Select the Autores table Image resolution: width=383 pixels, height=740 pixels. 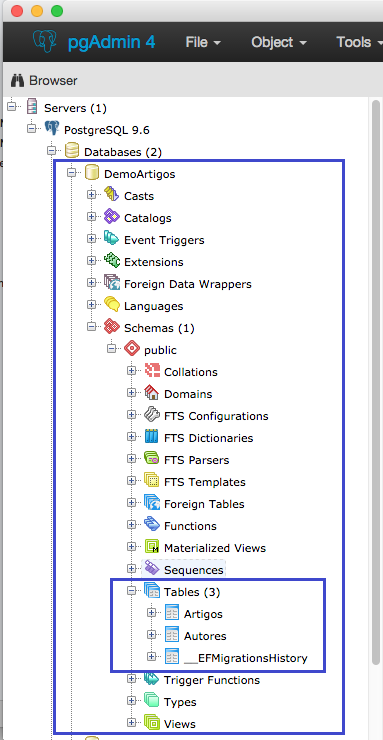click(205, 636)
